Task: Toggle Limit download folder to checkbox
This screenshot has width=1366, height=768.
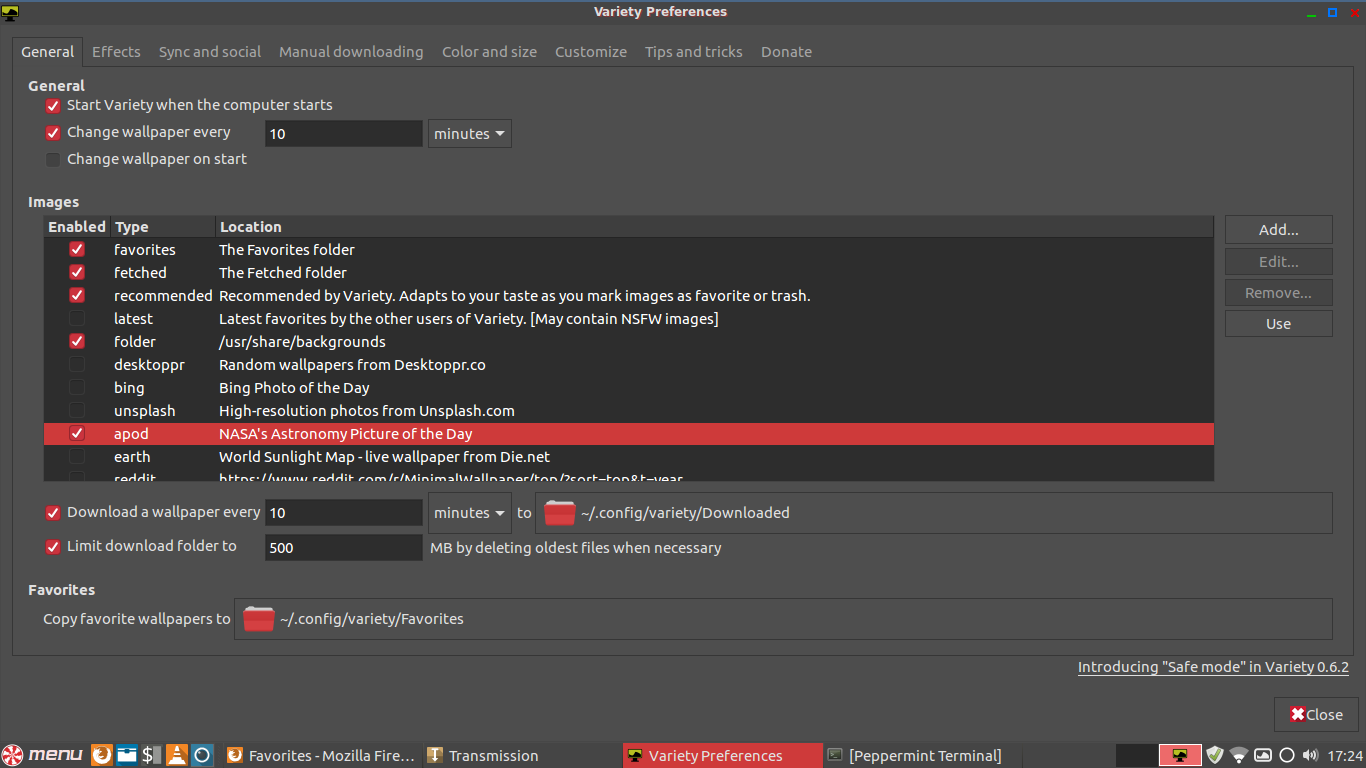Action: click(x=53, y=547)
